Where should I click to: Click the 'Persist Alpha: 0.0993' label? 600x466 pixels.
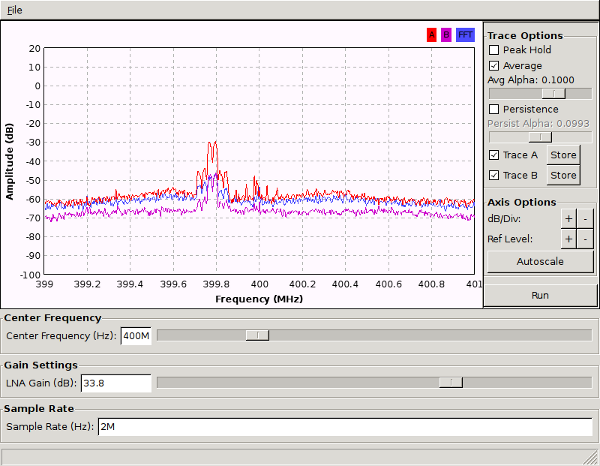(x=538, y=124)
